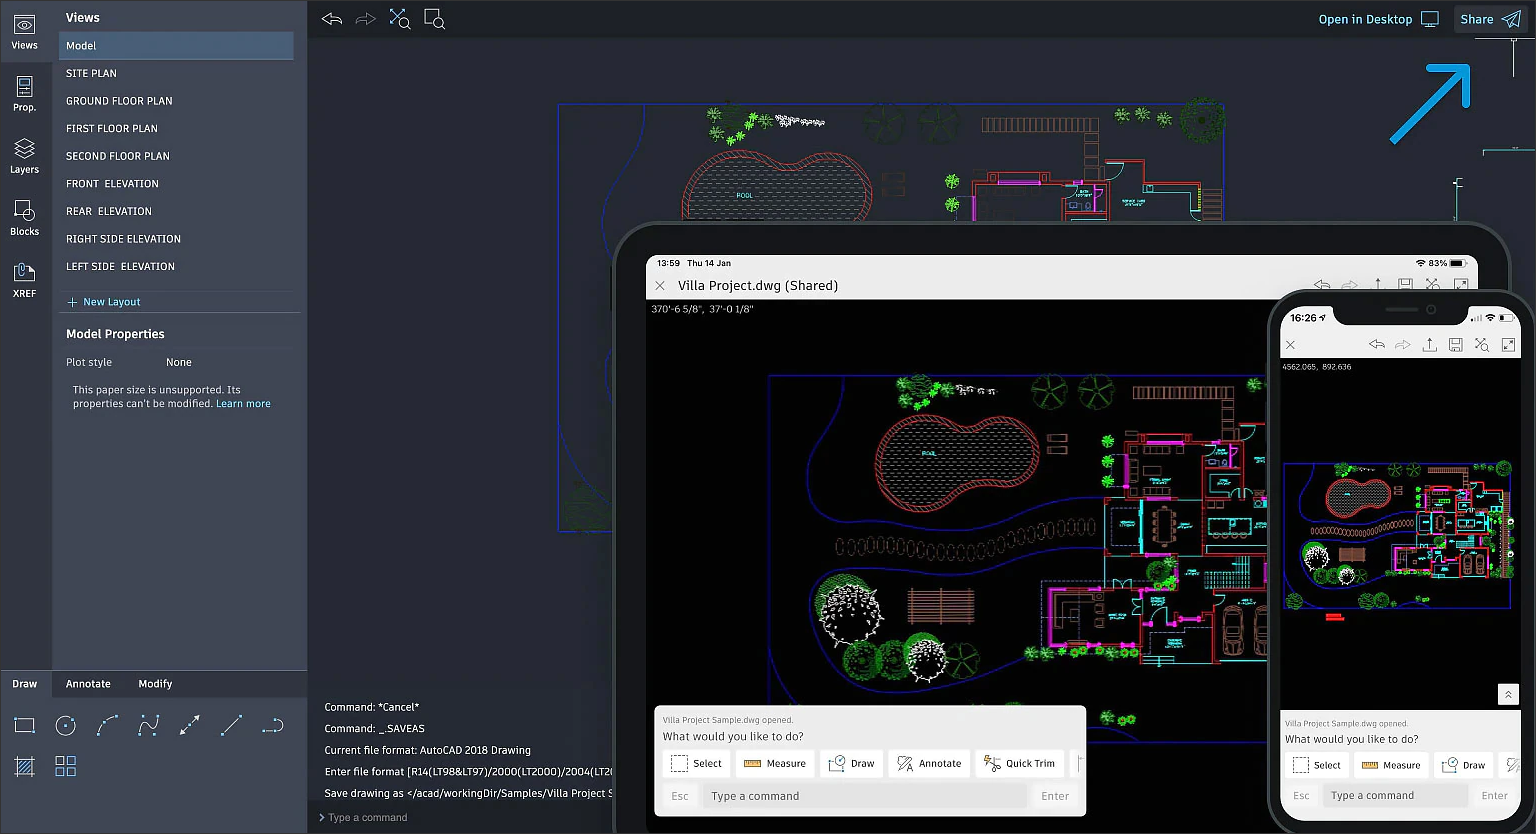Open the Layers panel icon
Viewport: 1536px width, 834px height.
(x=24, y=156)
